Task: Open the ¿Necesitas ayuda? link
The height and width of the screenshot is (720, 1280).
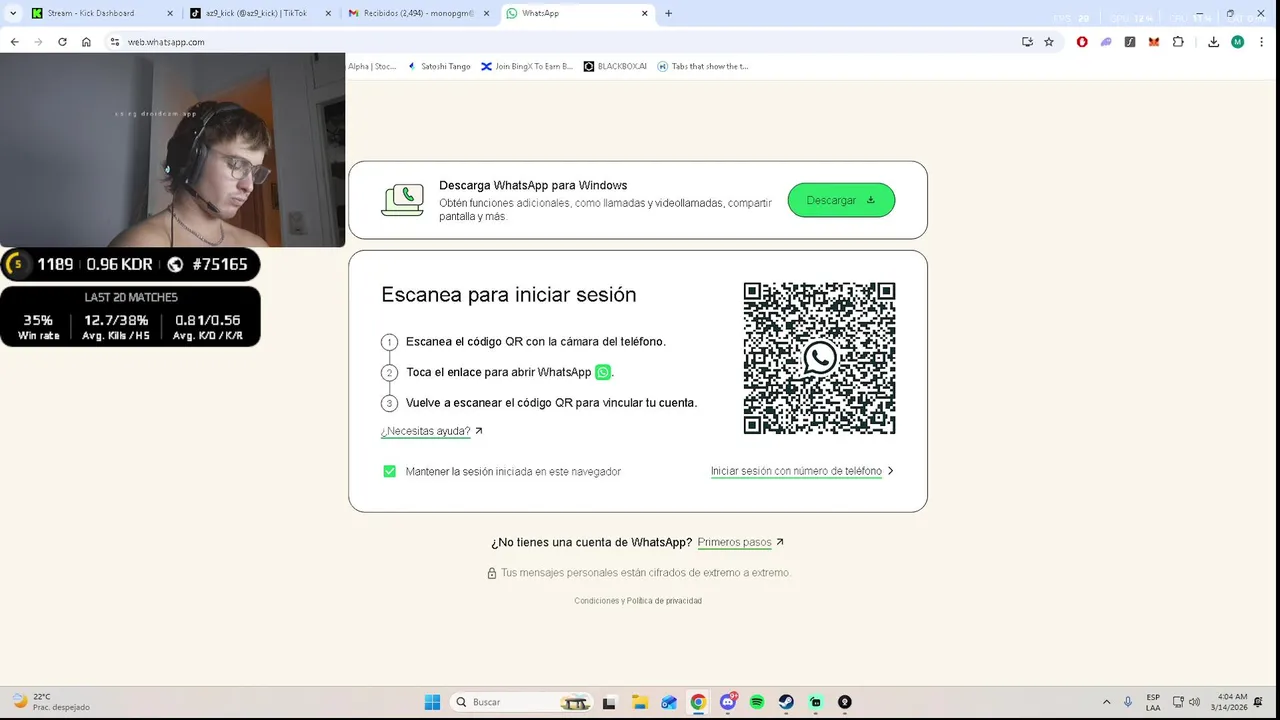Action: click(432, 431)
